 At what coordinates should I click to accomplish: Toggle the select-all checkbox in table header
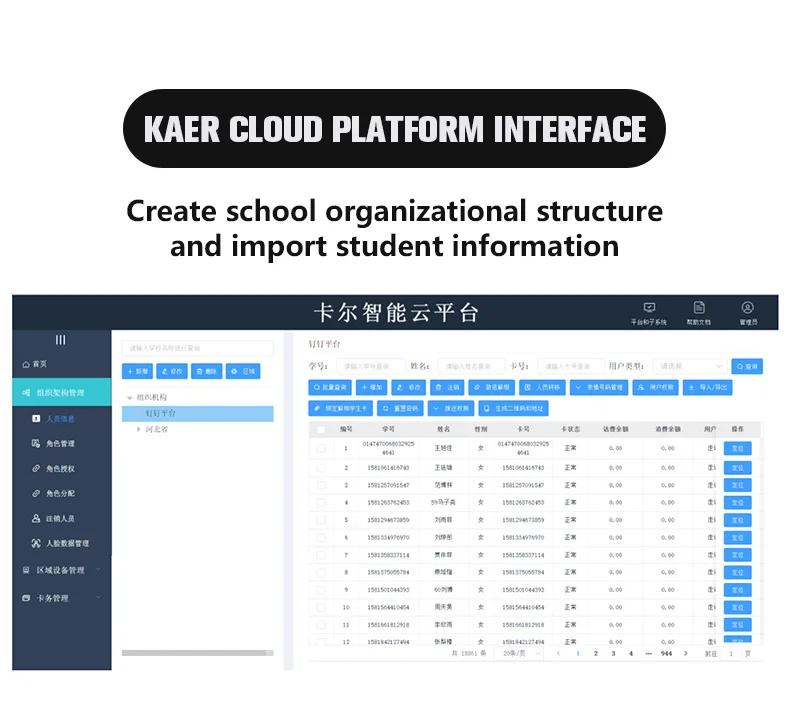tap(321, 430)
